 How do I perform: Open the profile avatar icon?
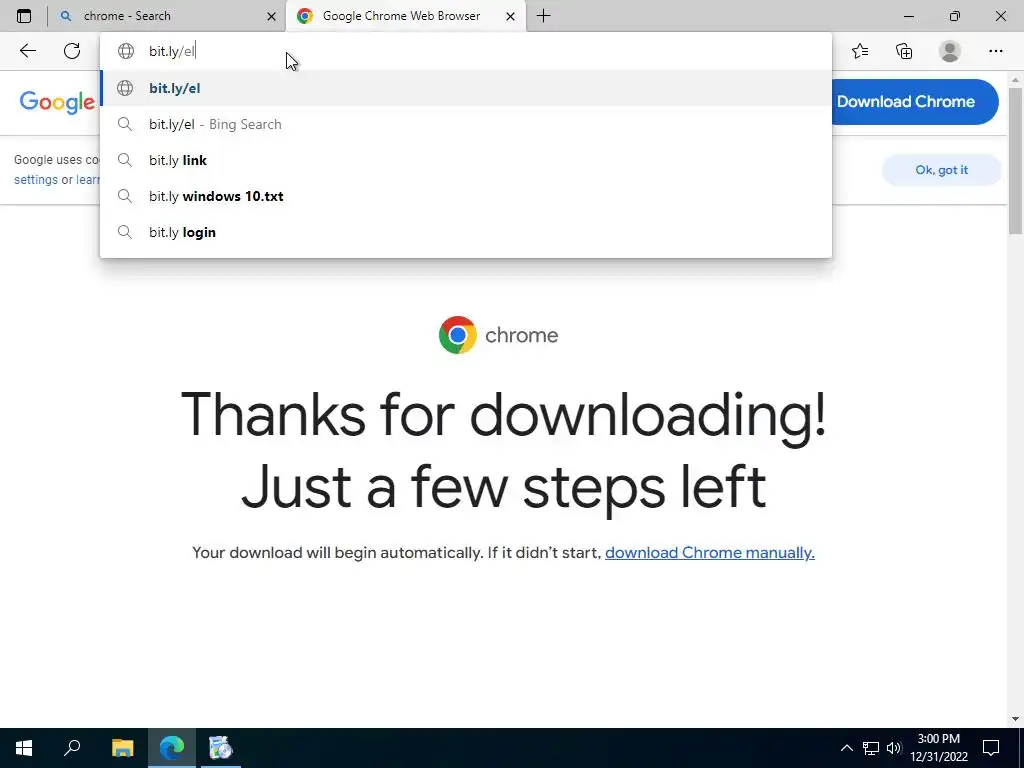tap(950, 51)
